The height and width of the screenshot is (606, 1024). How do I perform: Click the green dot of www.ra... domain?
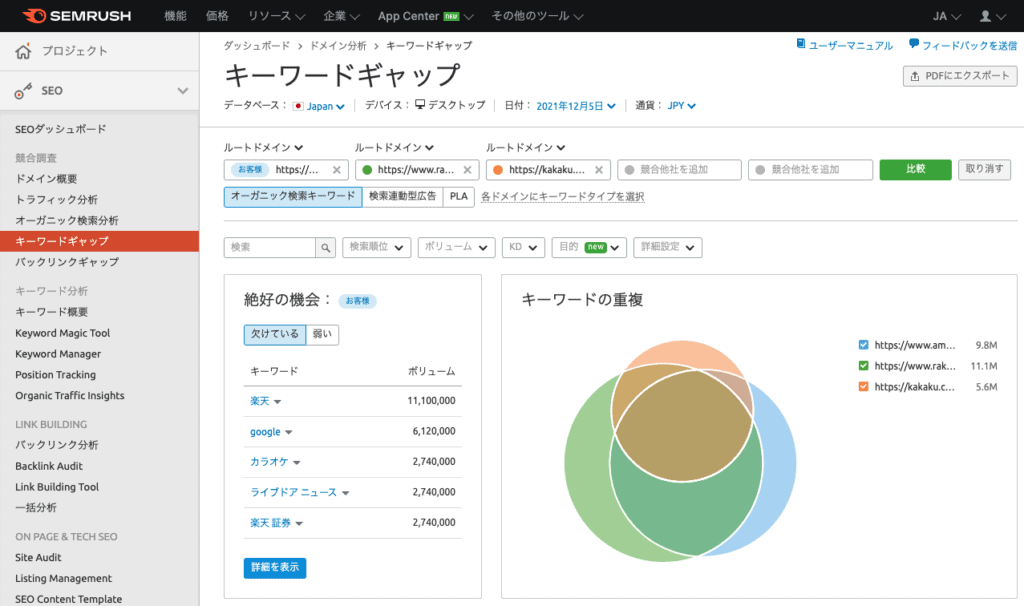pos(367,170)
